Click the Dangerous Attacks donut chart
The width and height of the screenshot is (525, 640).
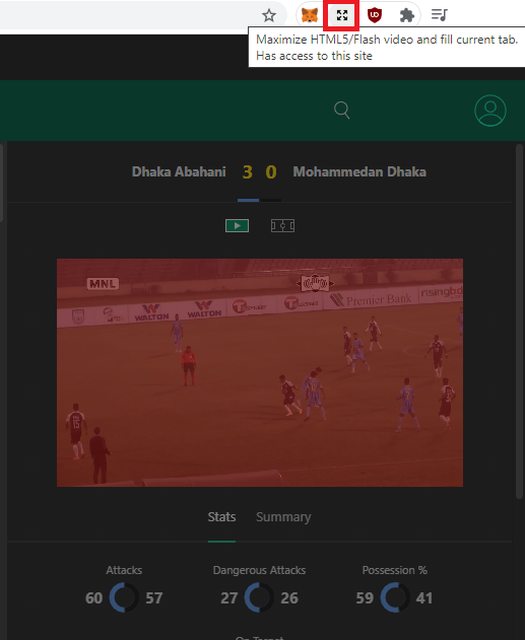click(x=259, y=598)
